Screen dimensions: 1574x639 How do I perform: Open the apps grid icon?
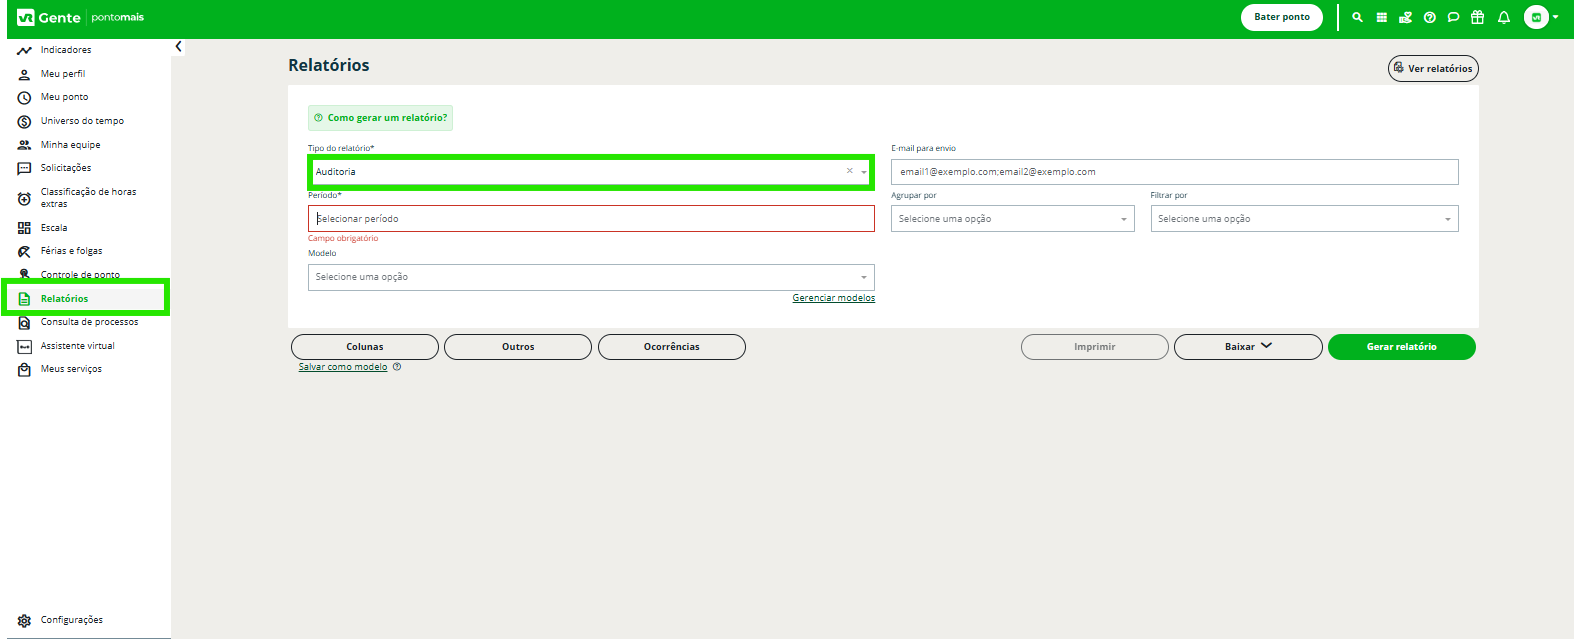click(x=1381, y=17)
